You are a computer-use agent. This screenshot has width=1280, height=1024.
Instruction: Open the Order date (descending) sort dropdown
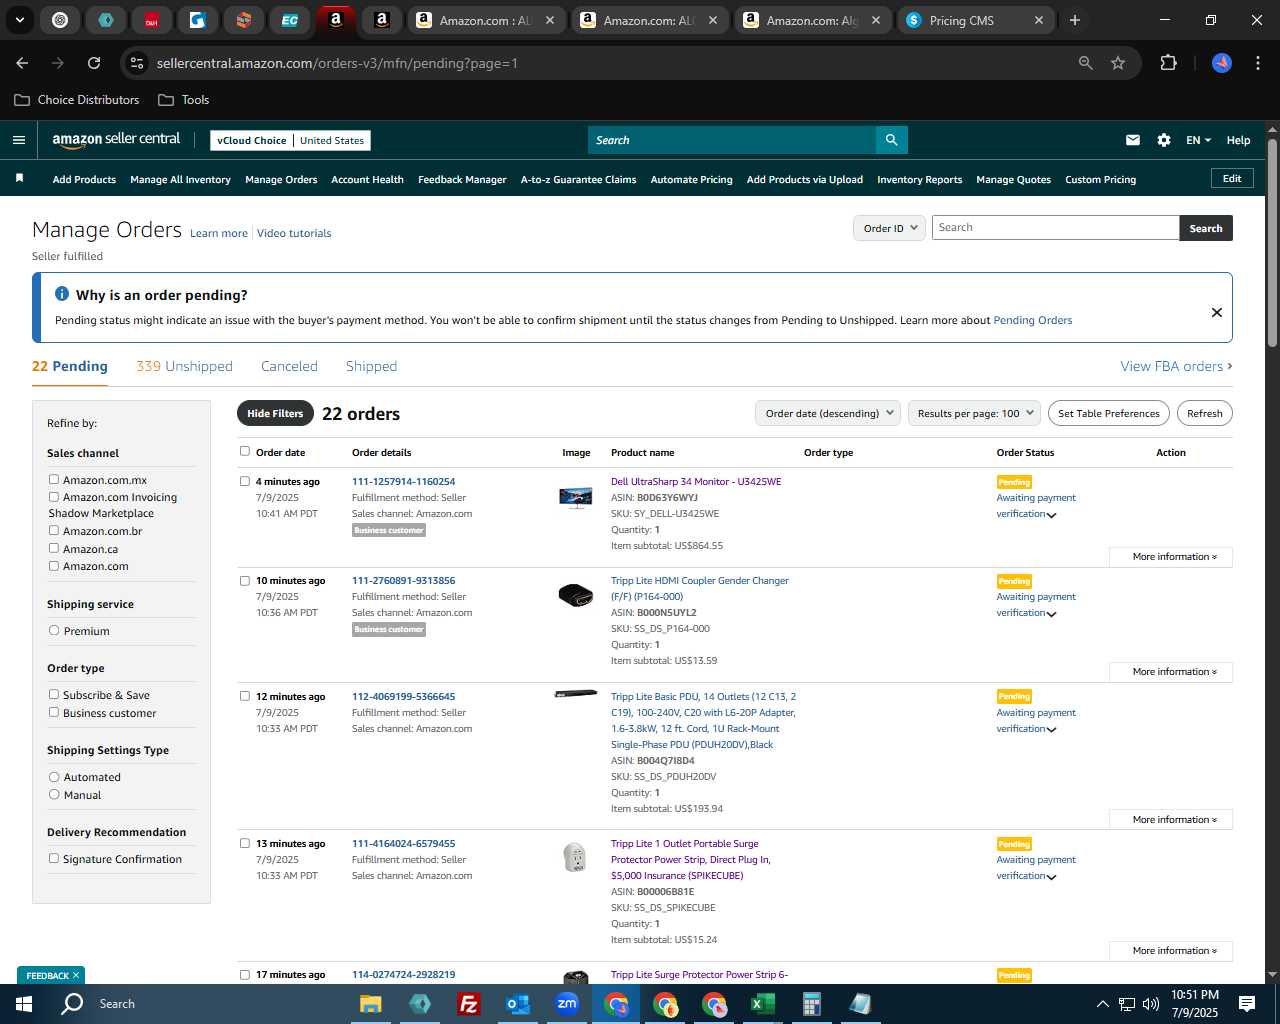828,413
